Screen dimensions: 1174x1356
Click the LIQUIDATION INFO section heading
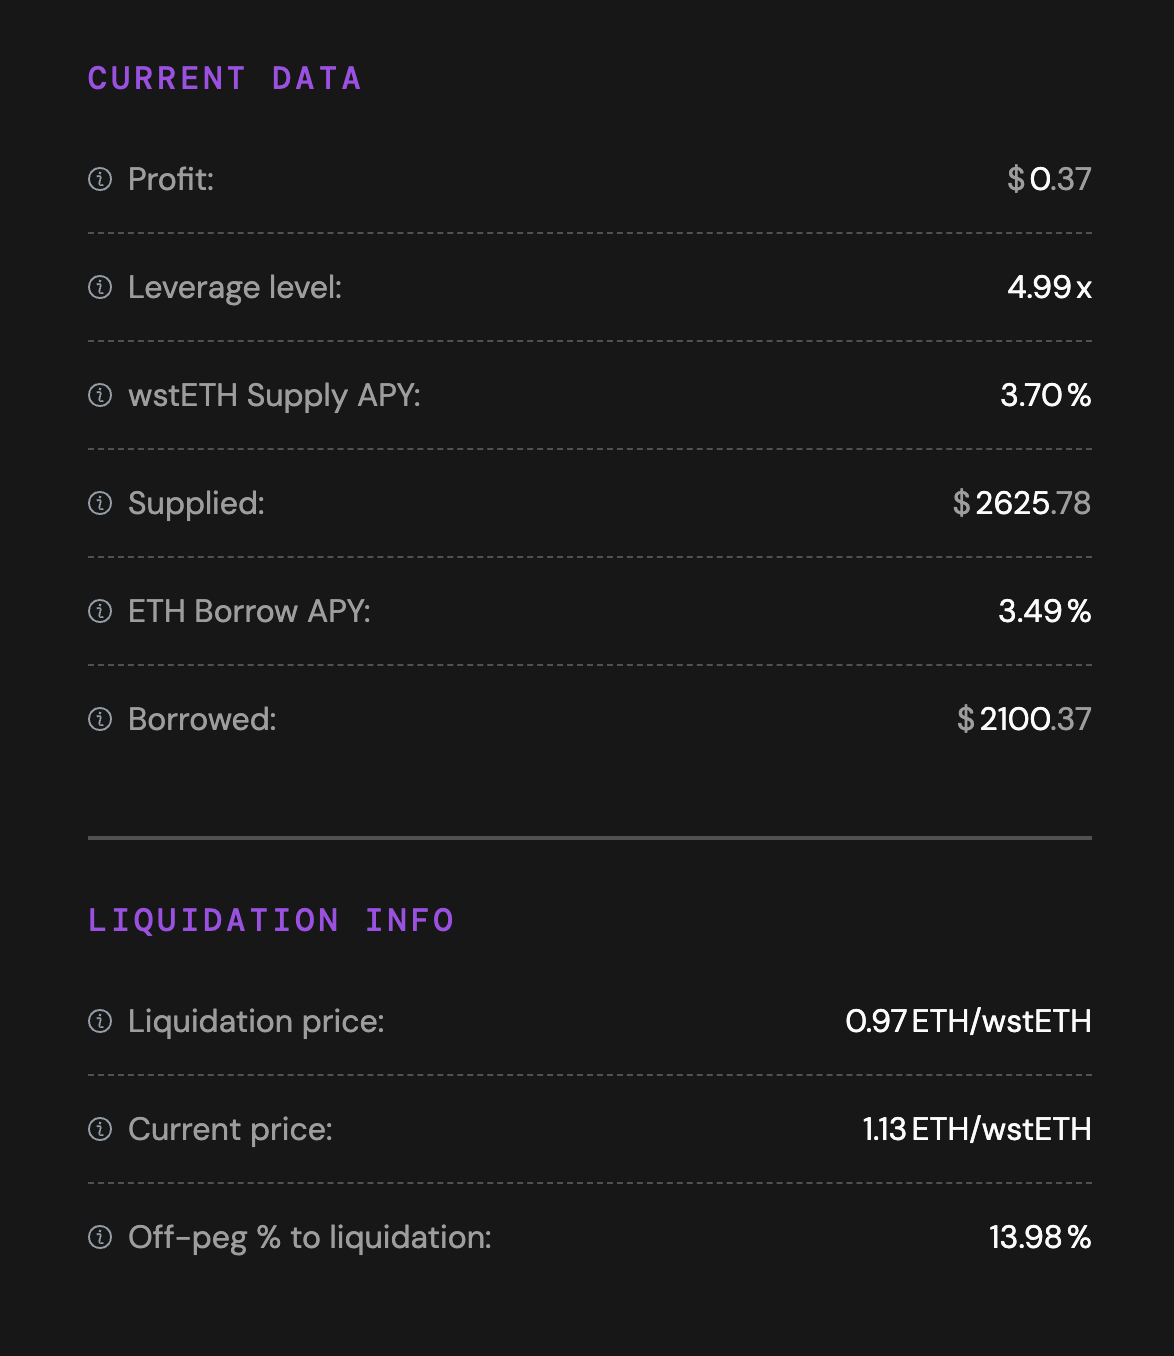coord(271,920)
